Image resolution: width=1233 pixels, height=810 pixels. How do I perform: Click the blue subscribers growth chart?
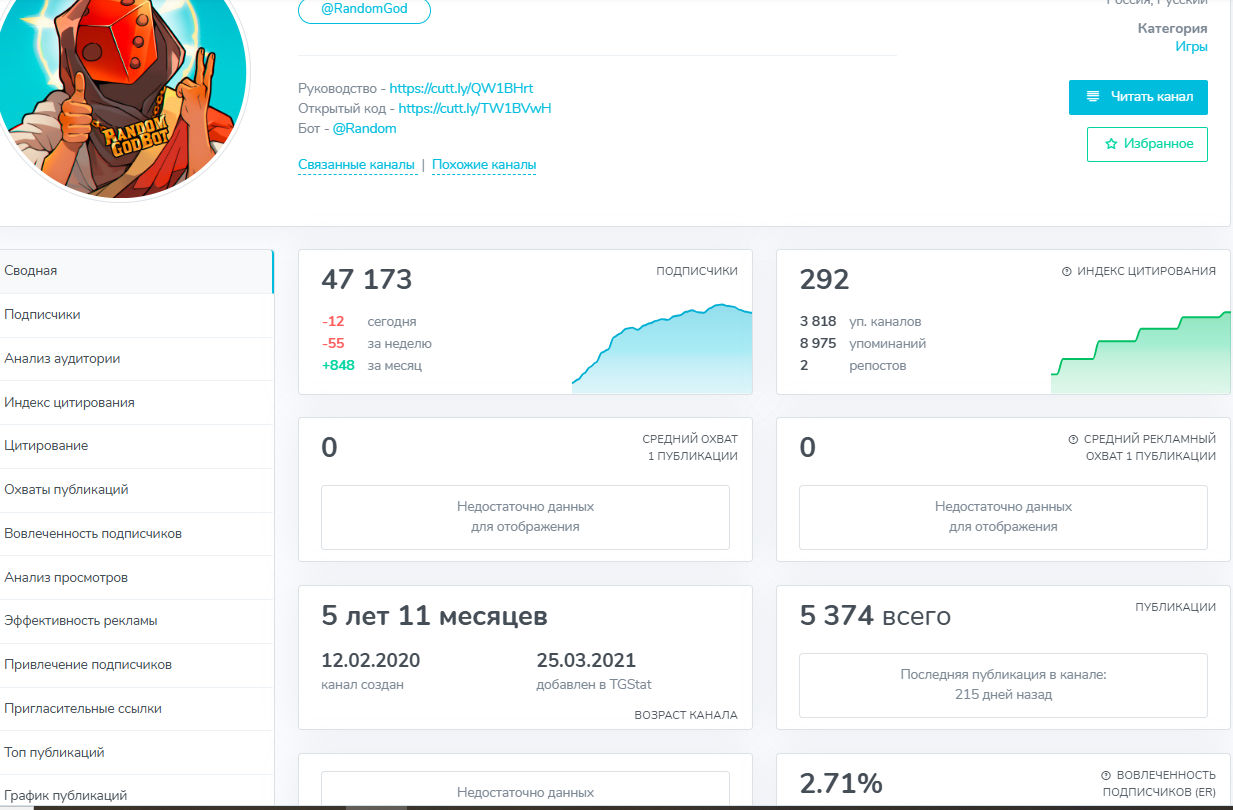pyautogui.click(x=661, y=350)
